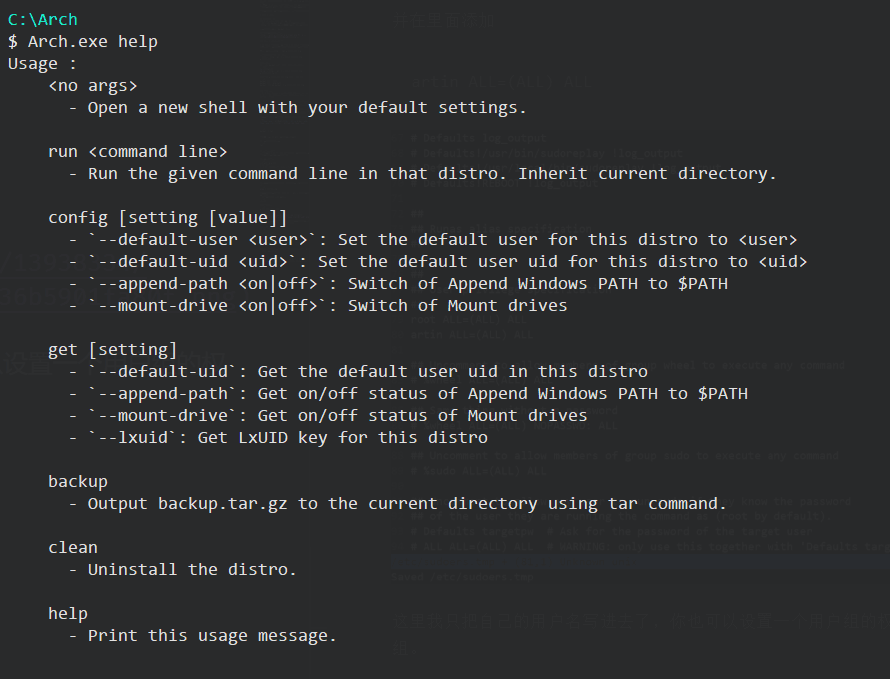The height and width of the screenshot is (679, 890).
Task: Click the "backup" command heading
Action: (x=77, y=481)
